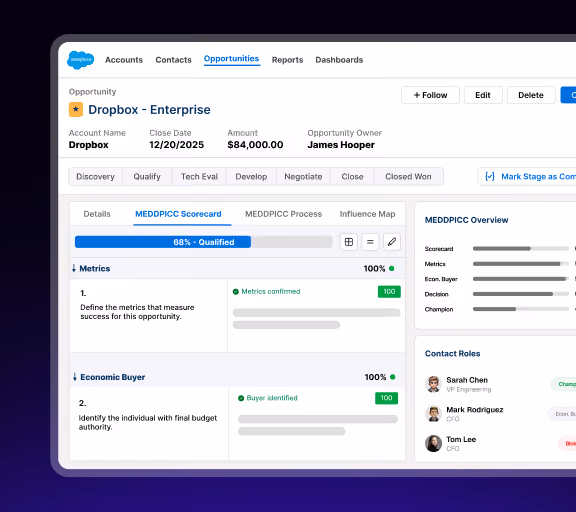Click the MEDDPICC Overview heading

pos(467,220)
